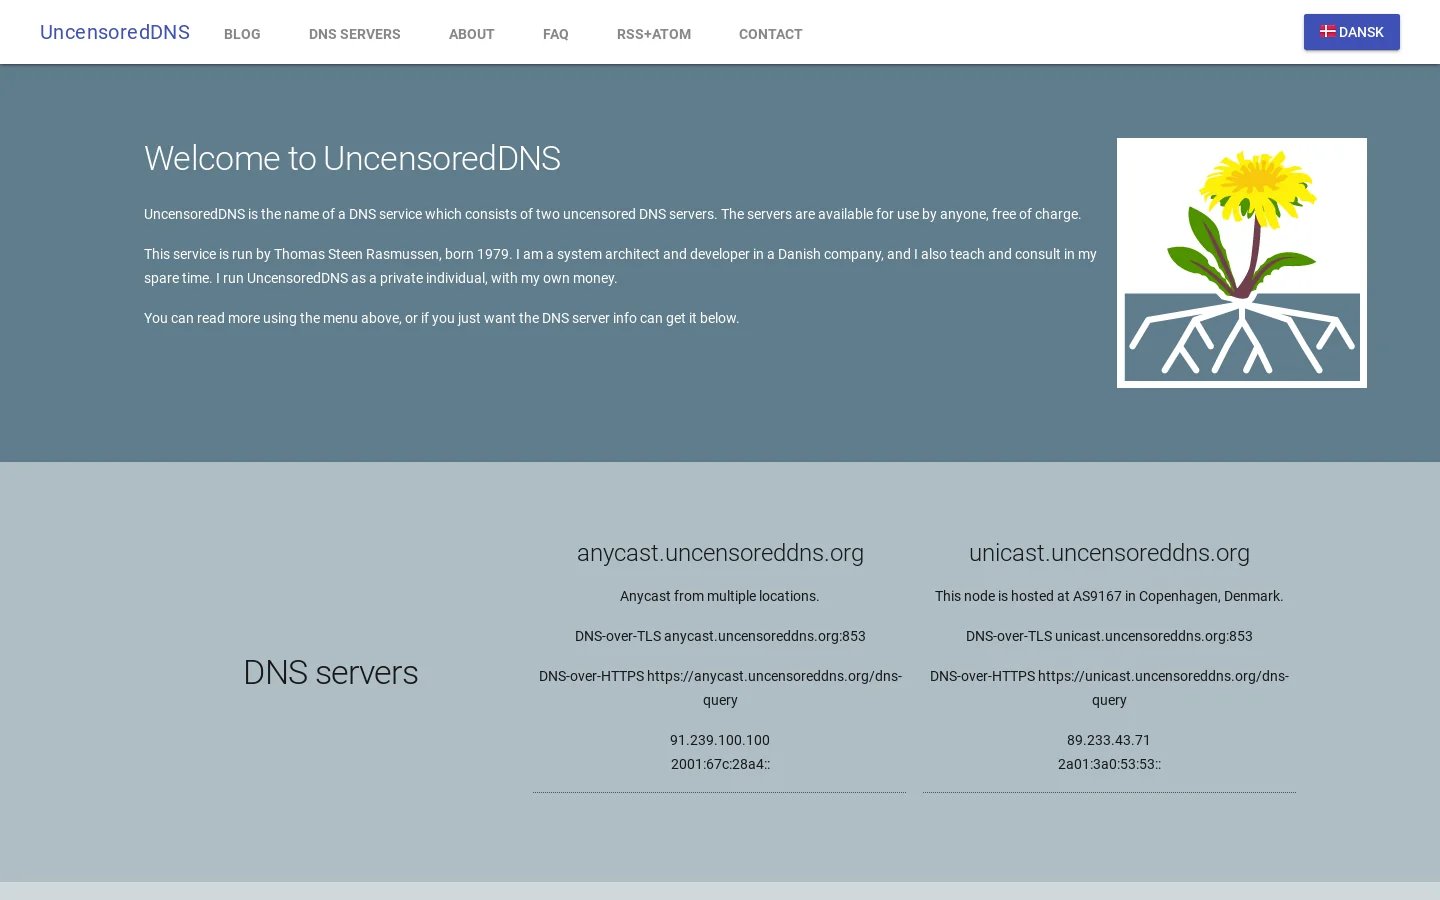Go to the Contact page
The width and height of the screenshot is (1440, 900).
771,34
